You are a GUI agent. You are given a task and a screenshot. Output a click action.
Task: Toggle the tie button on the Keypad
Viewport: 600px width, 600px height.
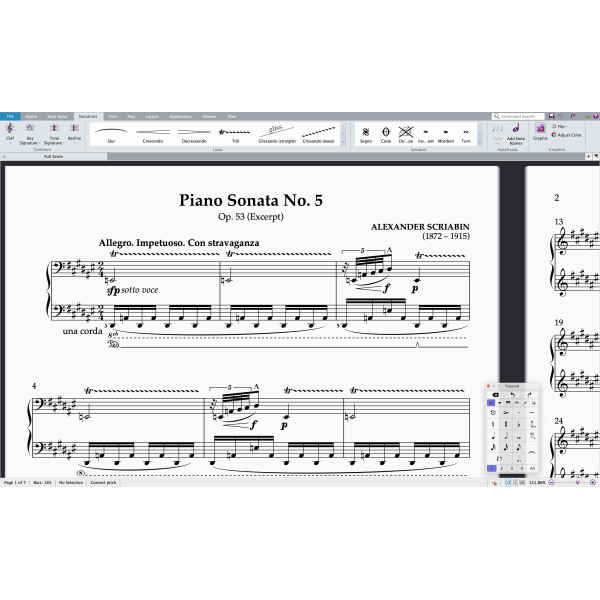click(532, 453)
